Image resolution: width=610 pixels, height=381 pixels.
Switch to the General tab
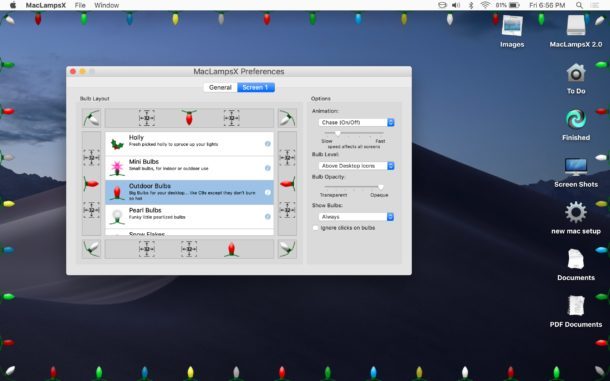(x=220, y=88)
